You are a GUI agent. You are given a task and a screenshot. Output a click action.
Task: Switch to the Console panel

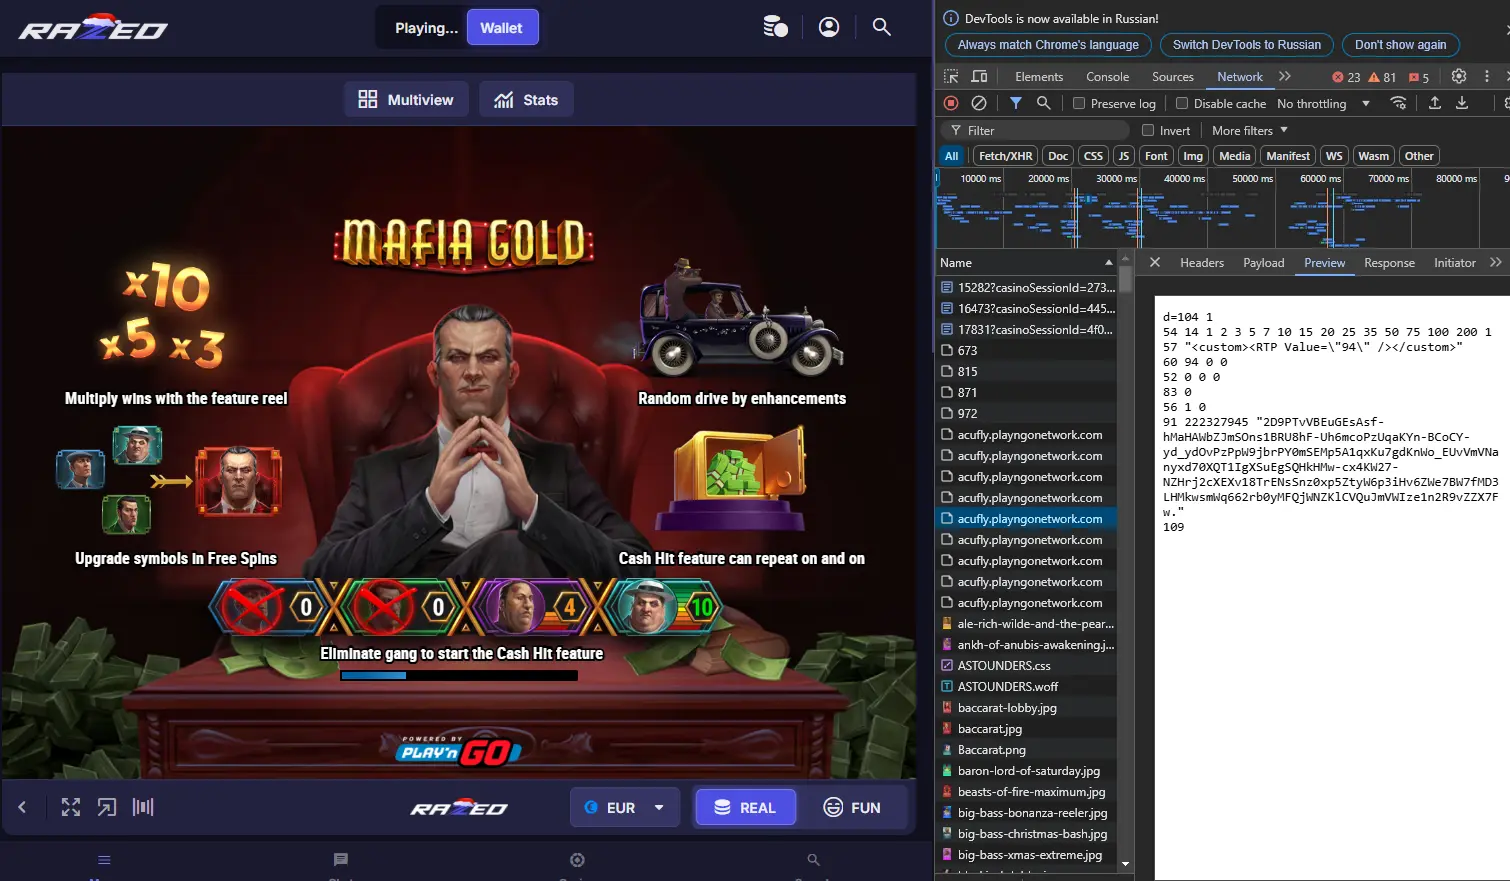1107,77
